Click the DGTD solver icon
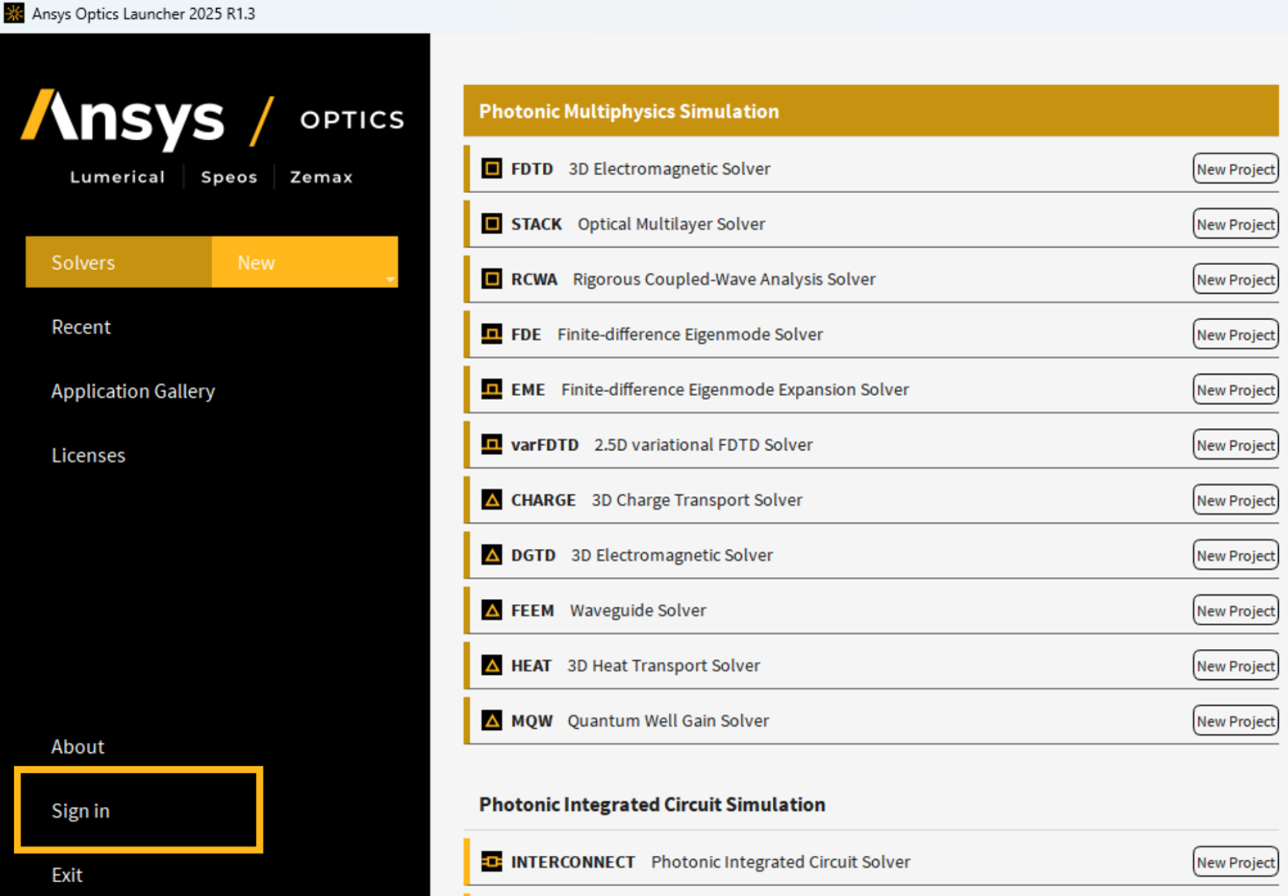Screen dimensions: 1288x896 click(491, 554)
